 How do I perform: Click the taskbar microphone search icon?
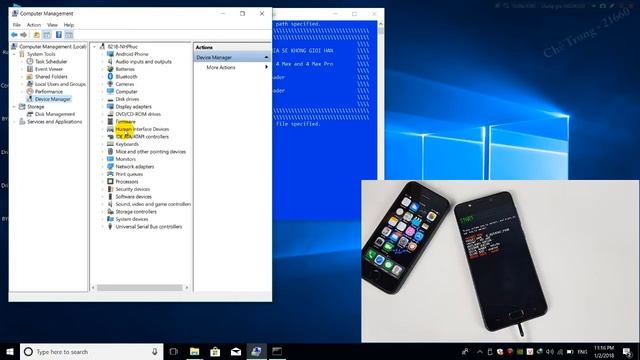(x=155, y=351)
